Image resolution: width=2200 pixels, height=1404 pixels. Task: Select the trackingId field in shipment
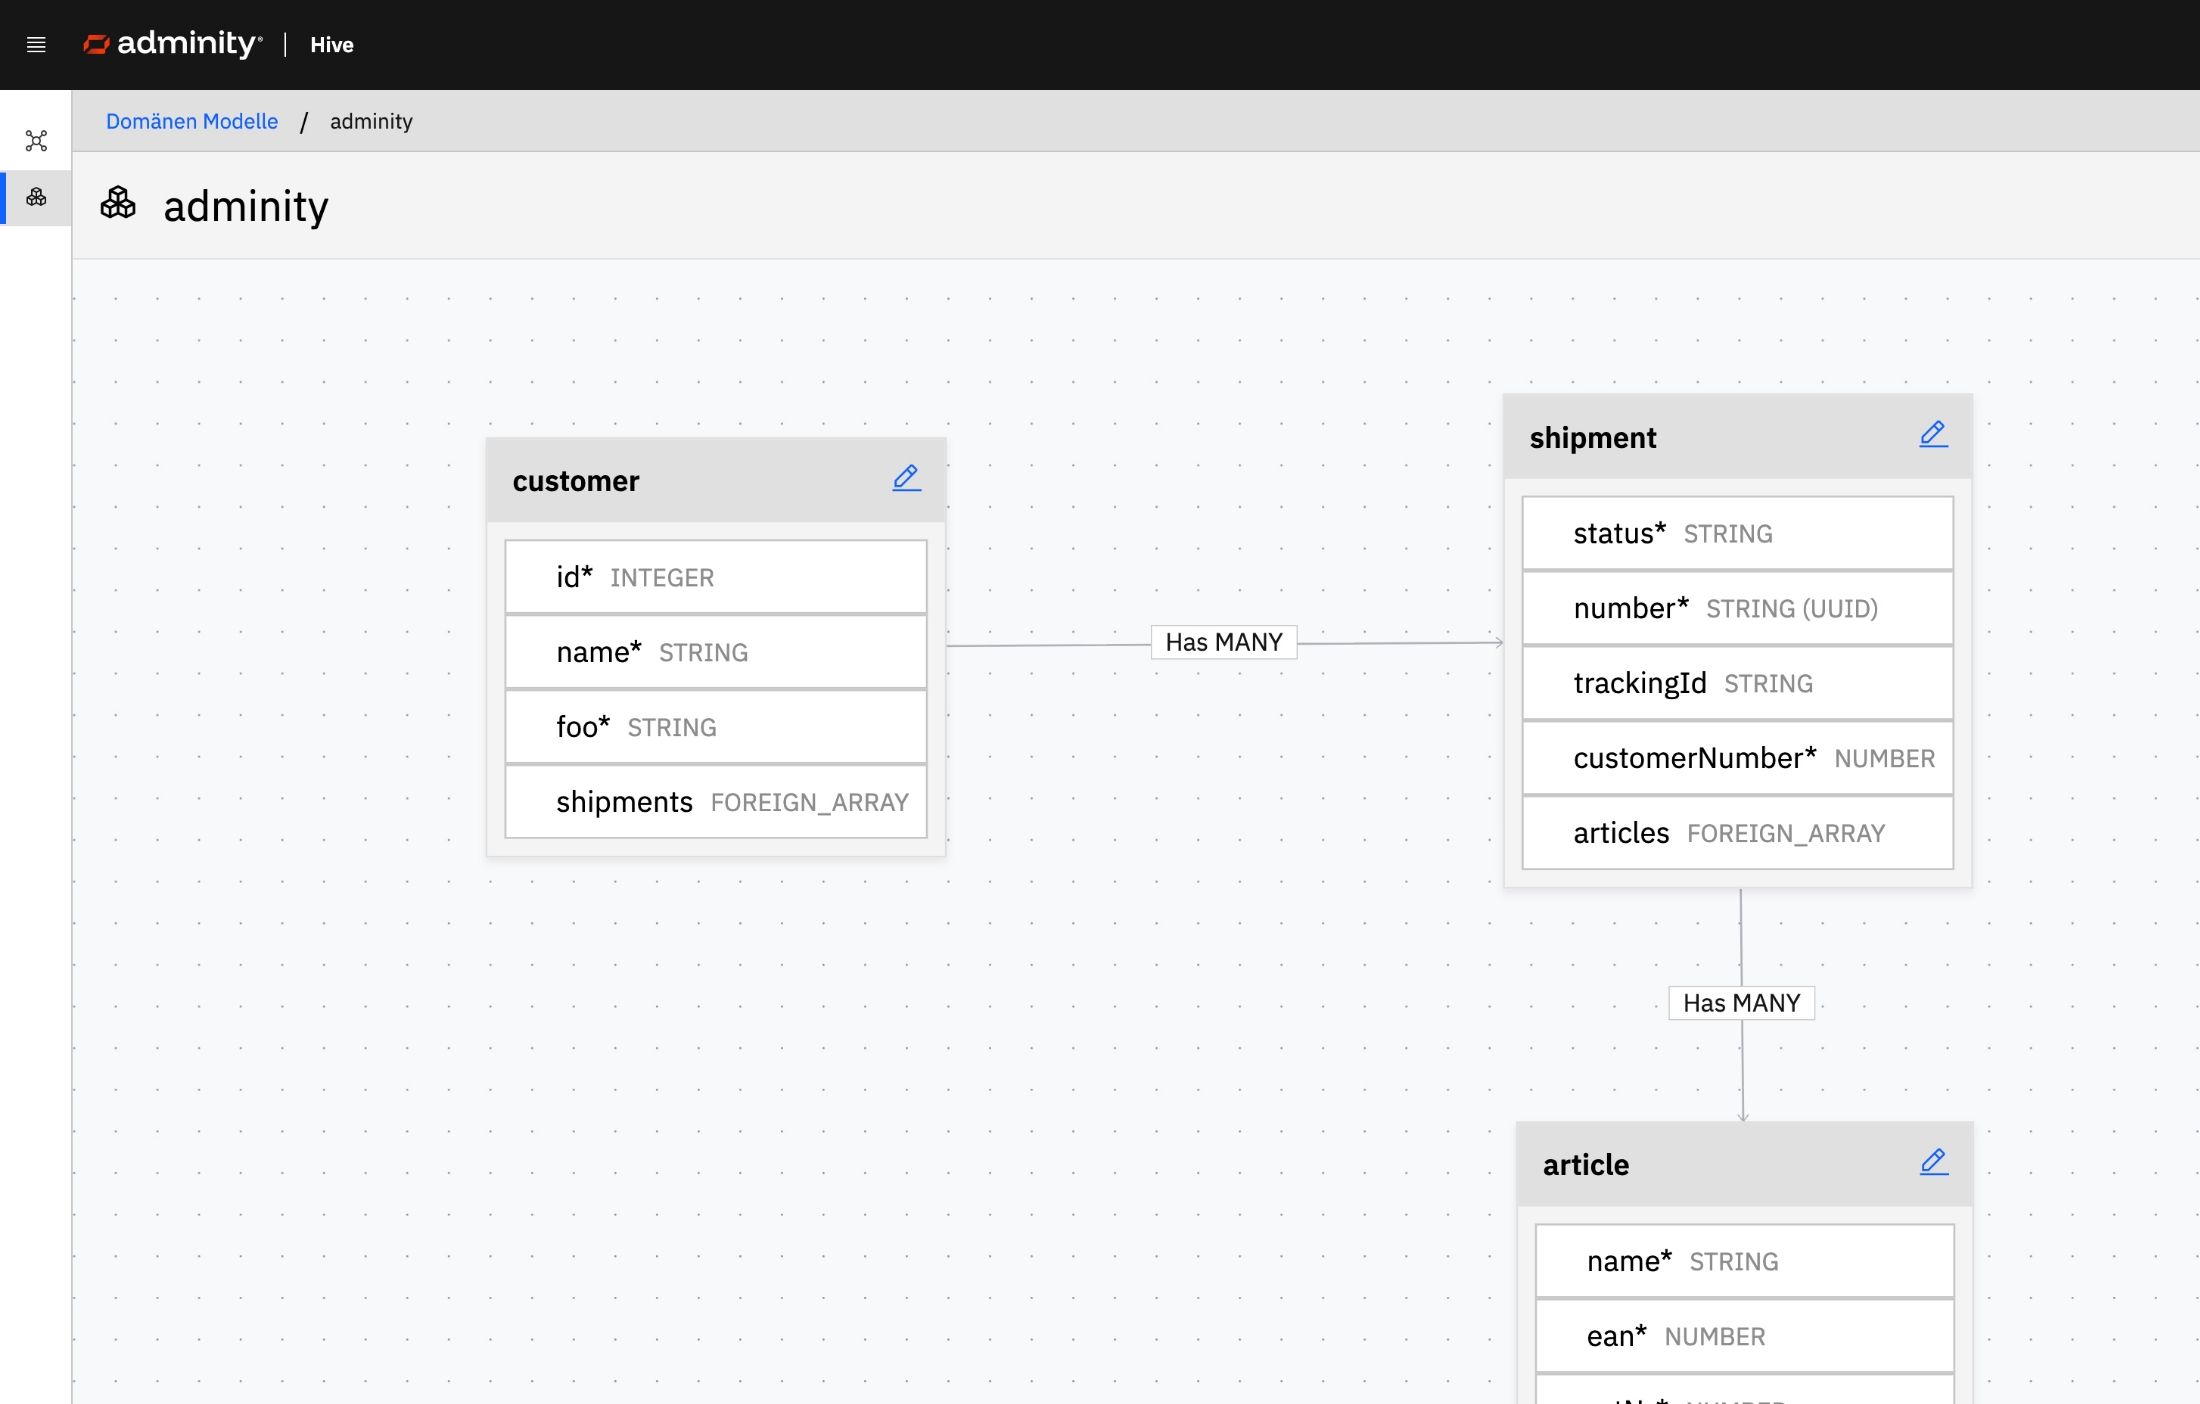(1737, 683)
